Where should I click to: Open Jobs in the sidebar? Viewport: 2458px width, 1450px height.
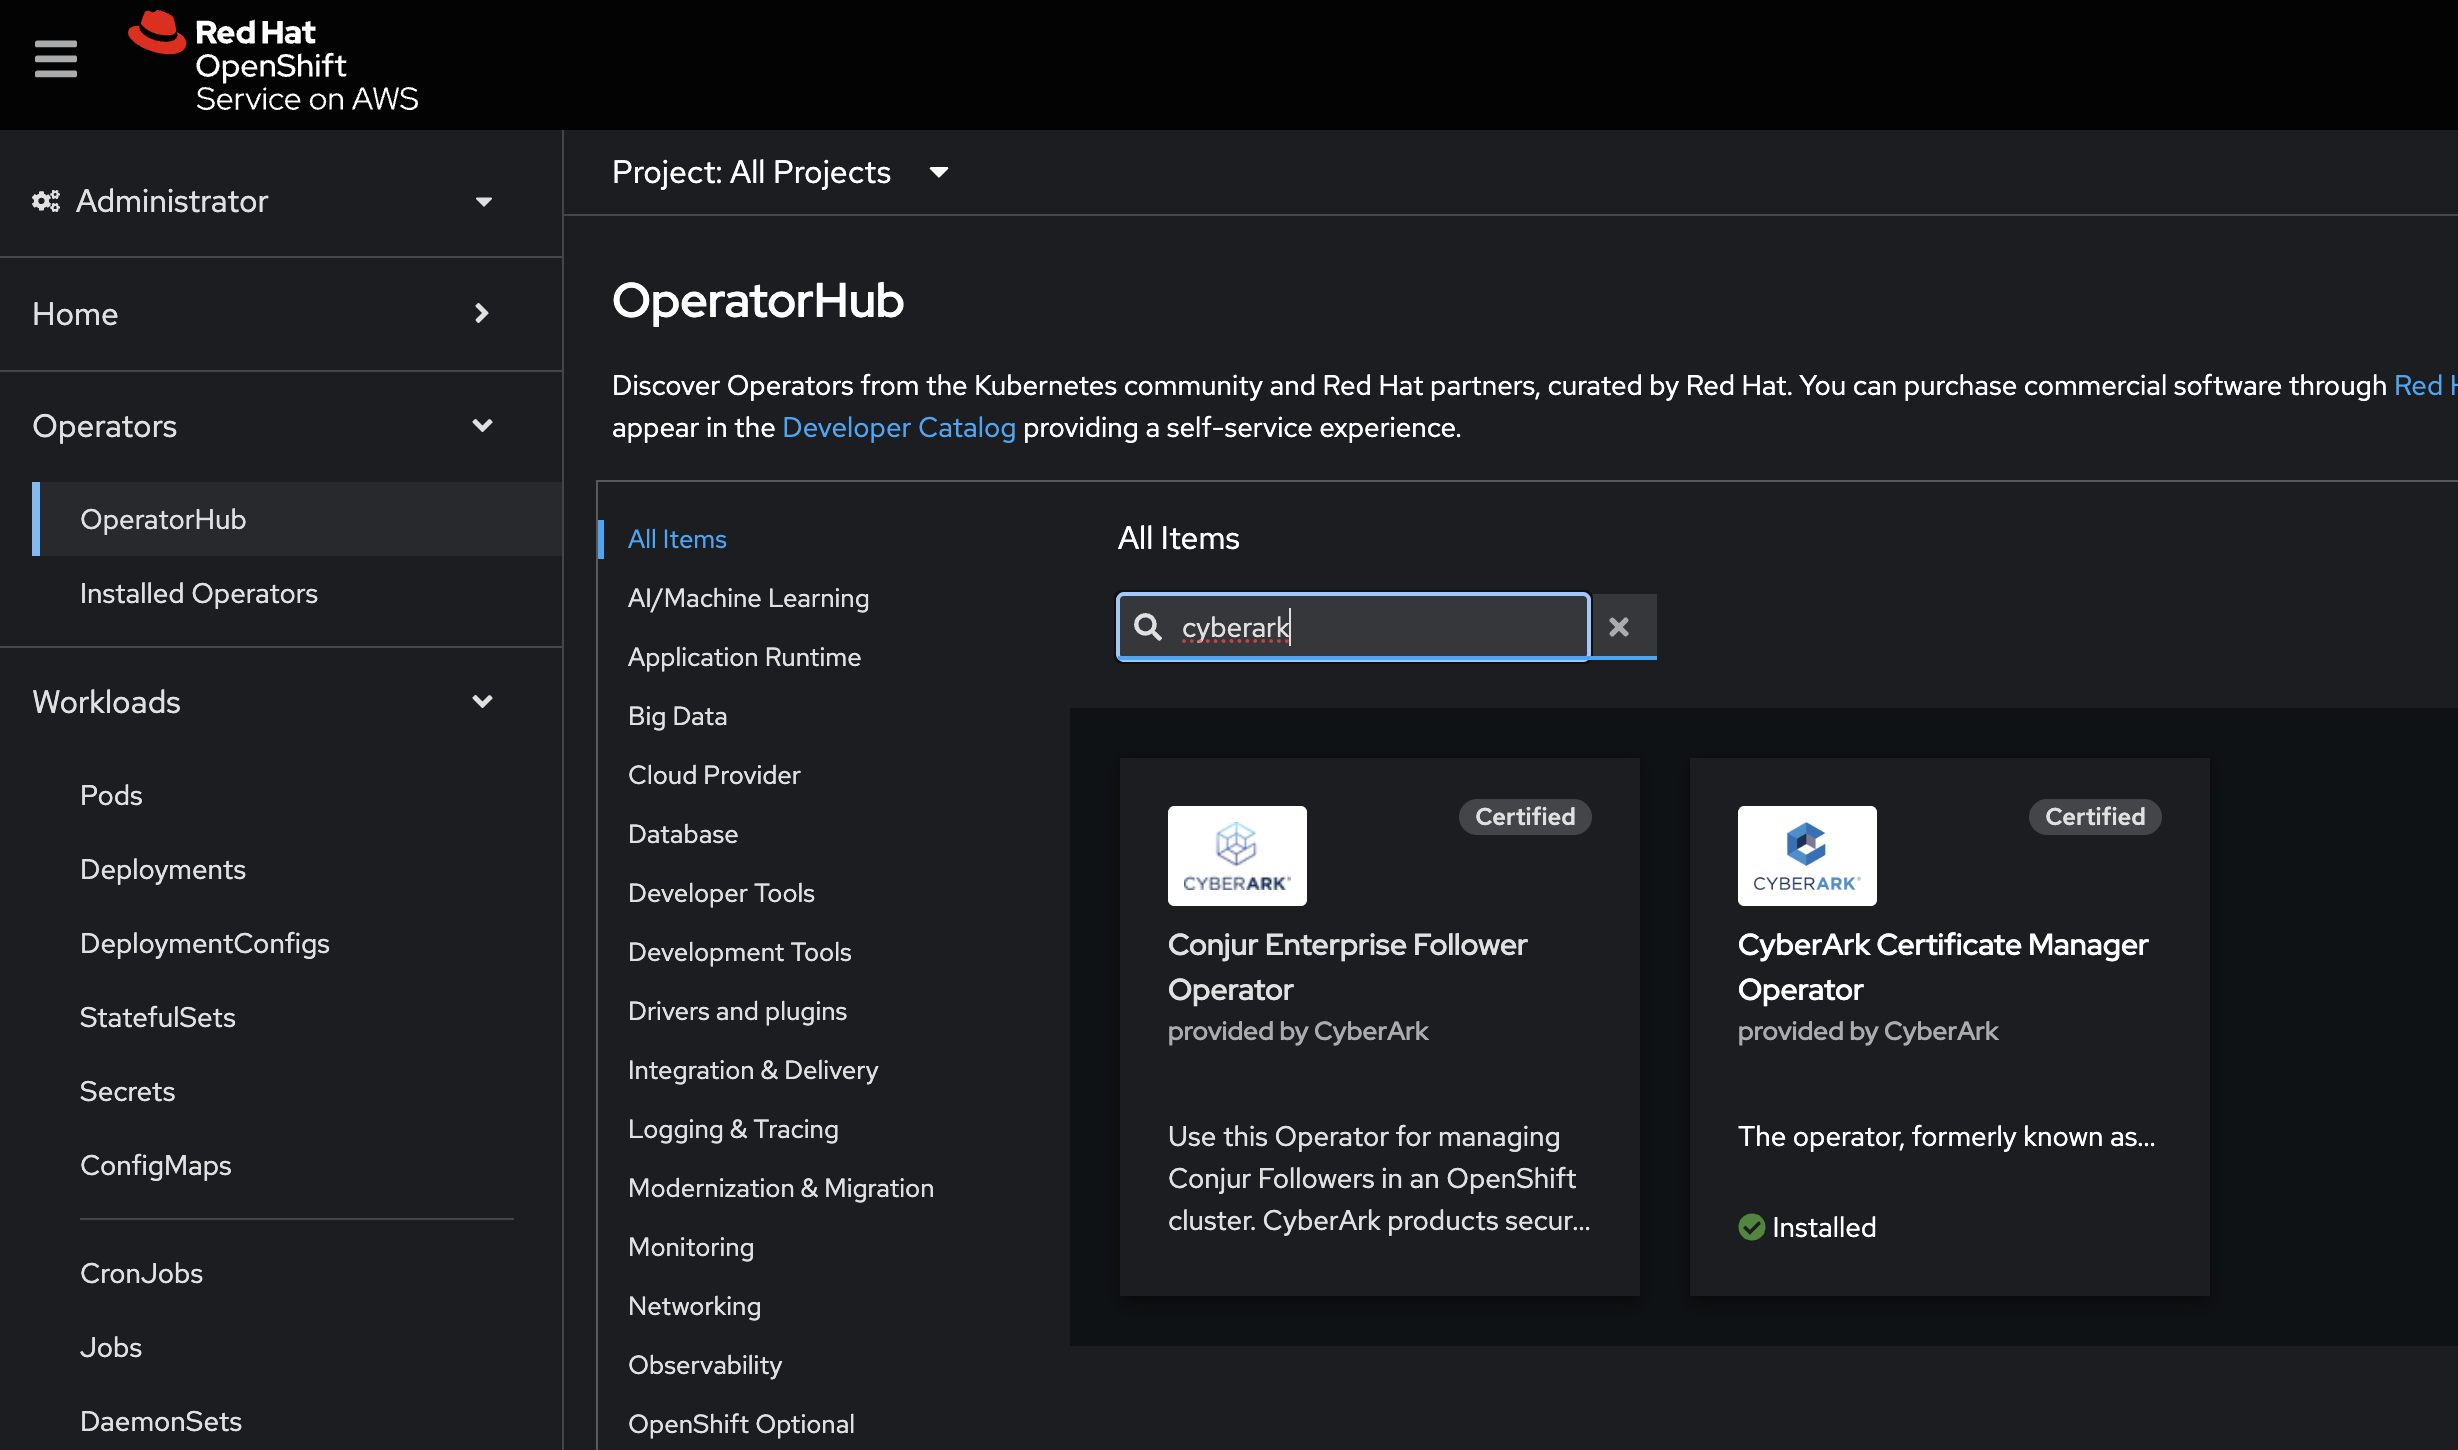click(x=111, y=1347)
